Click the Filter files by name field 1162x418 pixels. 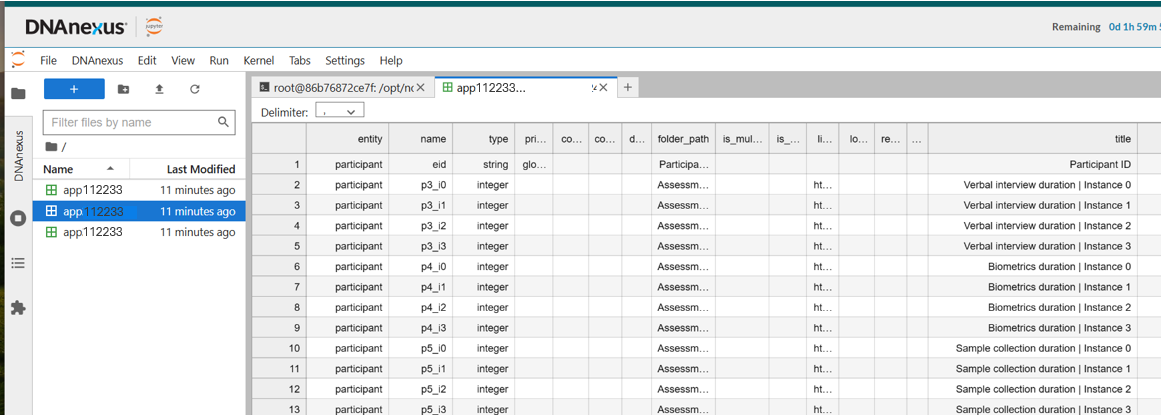130,122
